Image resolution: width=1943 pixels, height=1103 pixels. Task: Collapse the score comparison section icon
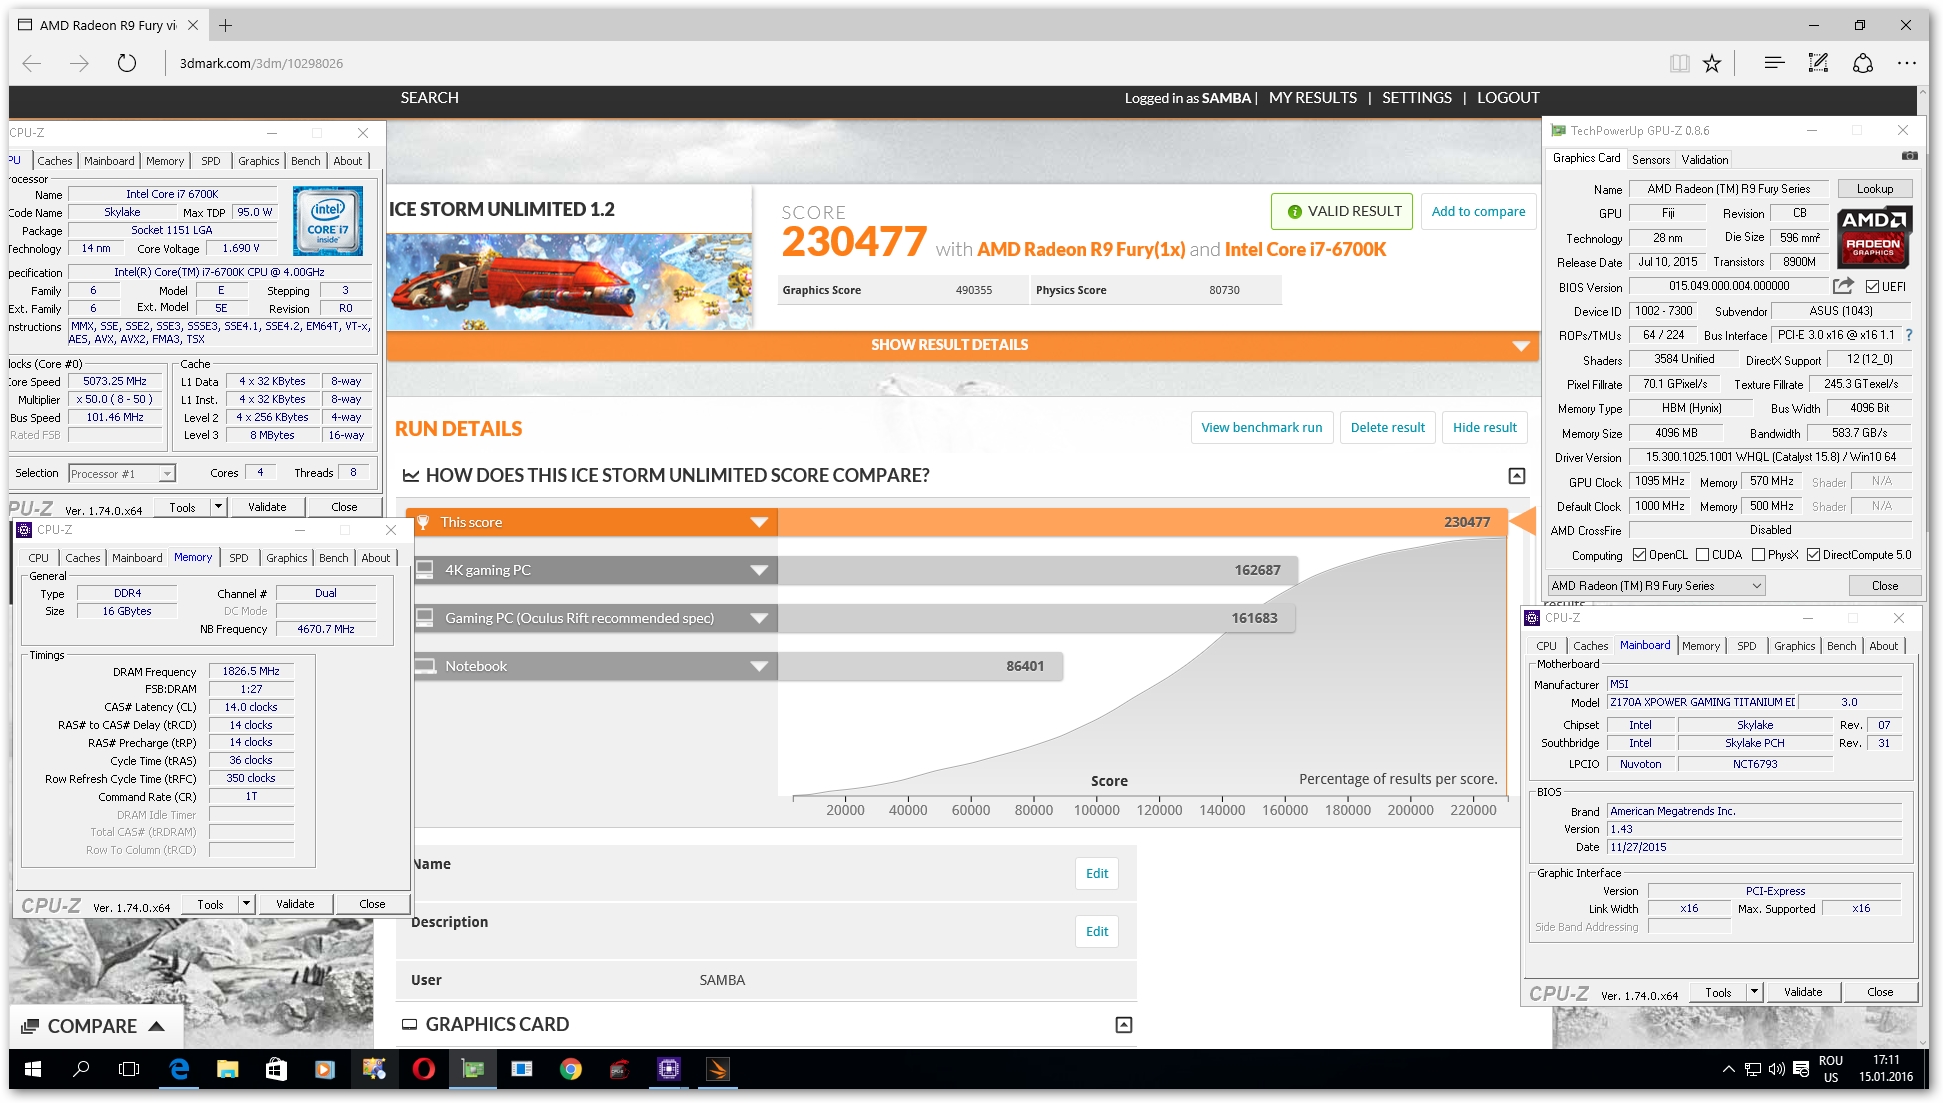pos(1517,476)
